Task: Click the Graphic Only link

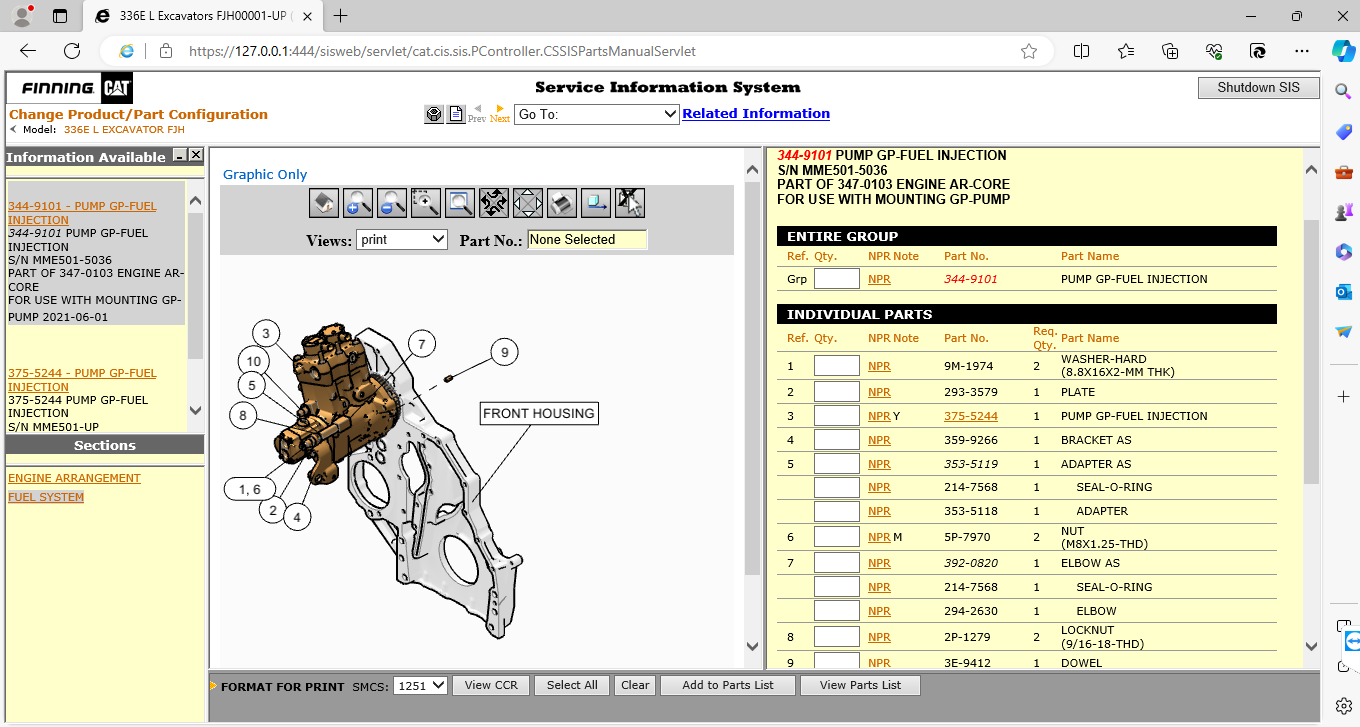Action: click(x=265, y=174)
